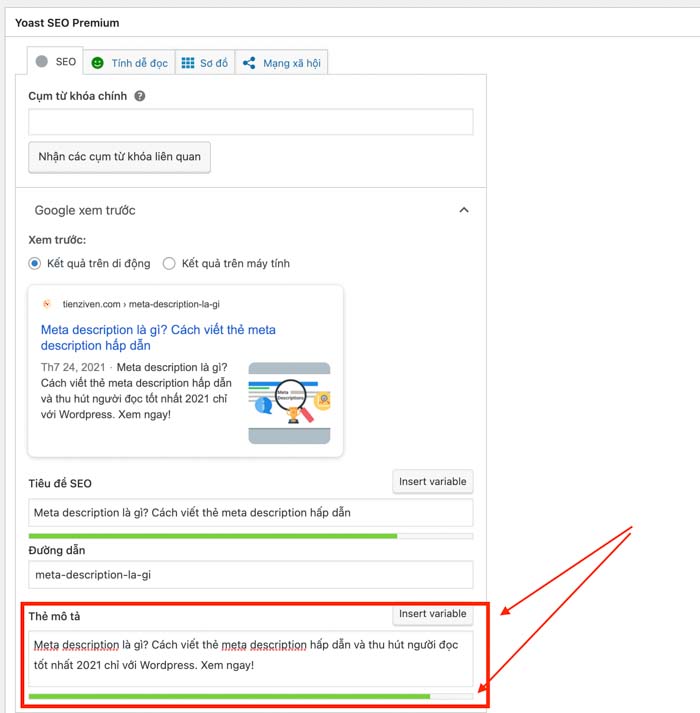Click the preview thumbnail image

[289, 403]
